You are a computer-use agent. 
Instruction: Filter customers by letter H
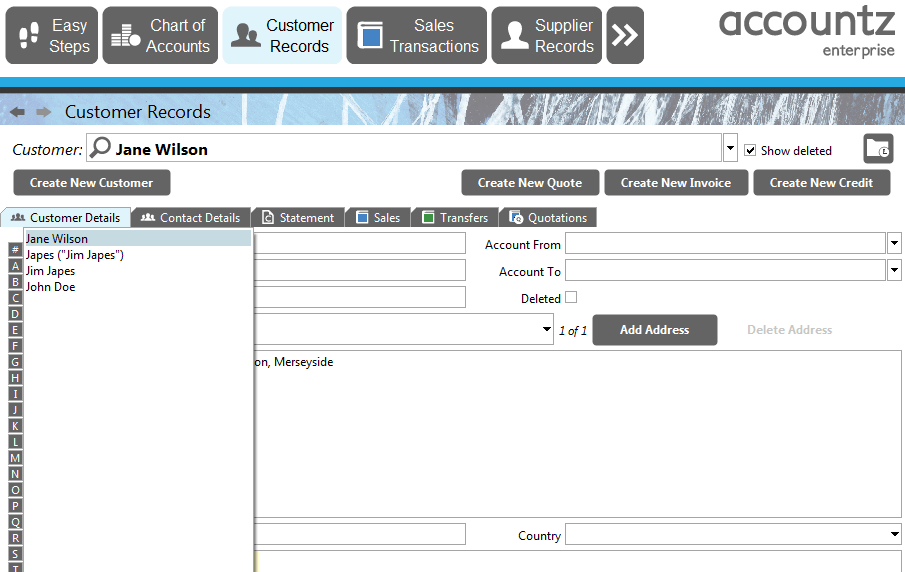coord(16,378)
